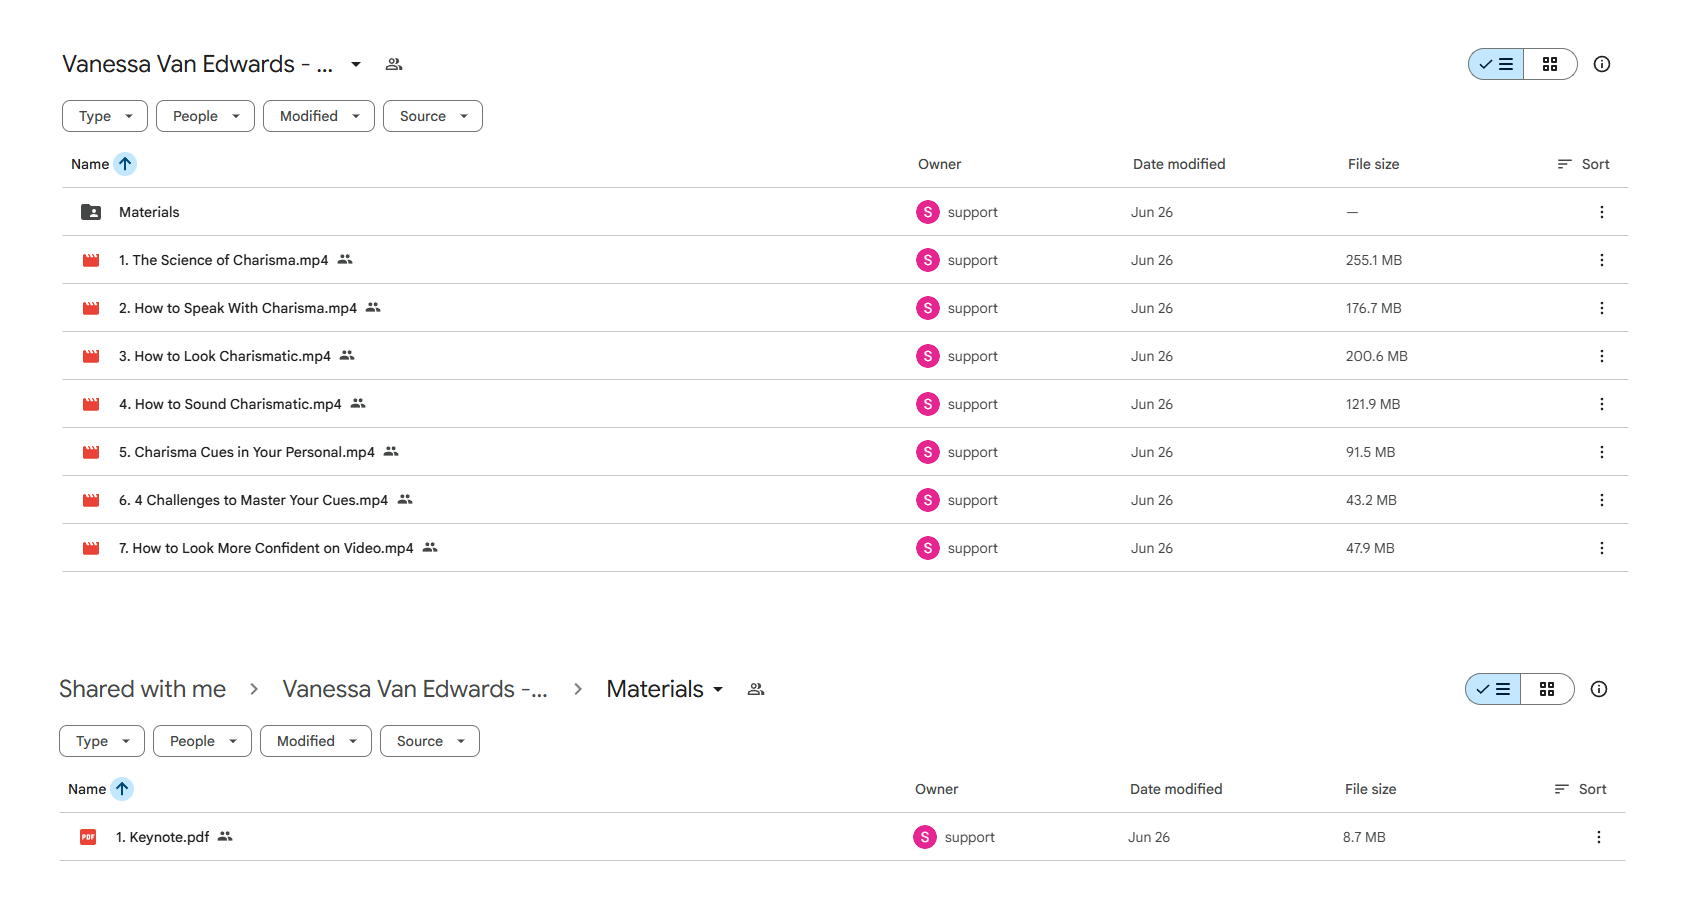Click the shared folder icon beside Materials row
The height and width of the screenshot is (912, 1696).
click(x=91, y=212)
